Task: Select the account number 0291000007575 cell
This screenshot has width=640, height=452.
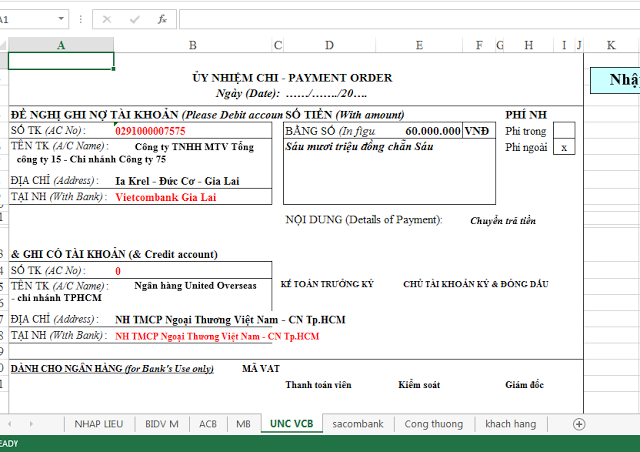Action: point(150,131)
